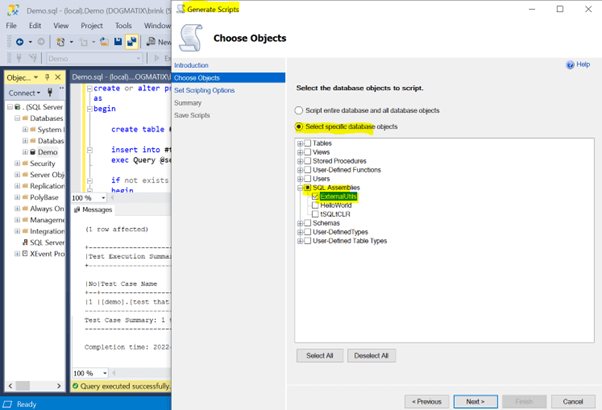Uncheck the ExternalUtils assembly checkbox
Viewport: 602px width, 410px height.
[x=315, y=197]
